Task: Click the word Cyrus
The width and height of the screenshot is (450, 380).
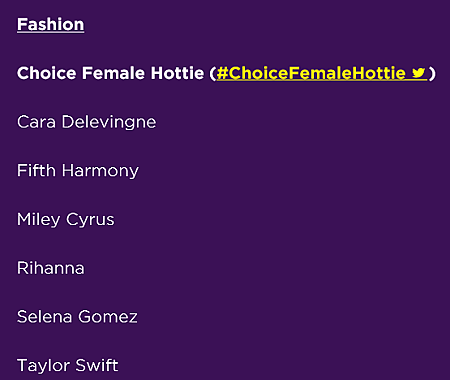Action: 90,219
